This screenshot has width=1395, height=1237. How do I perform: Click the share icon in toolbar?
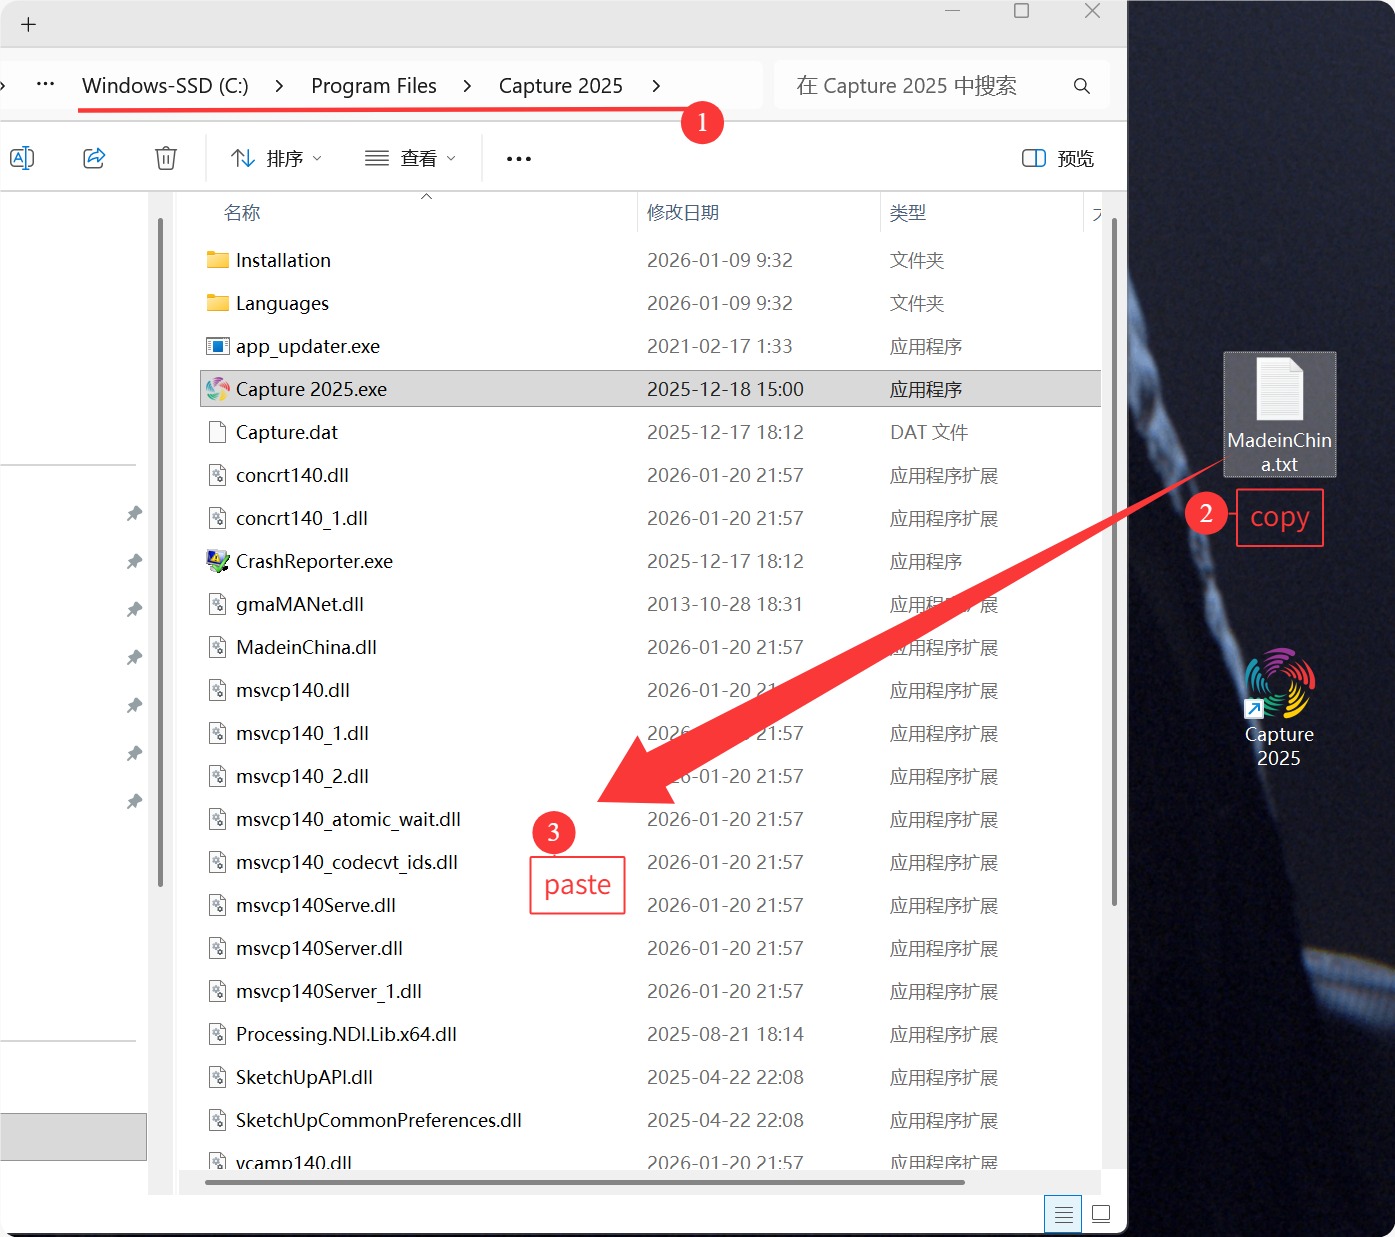tap(94, 158)
